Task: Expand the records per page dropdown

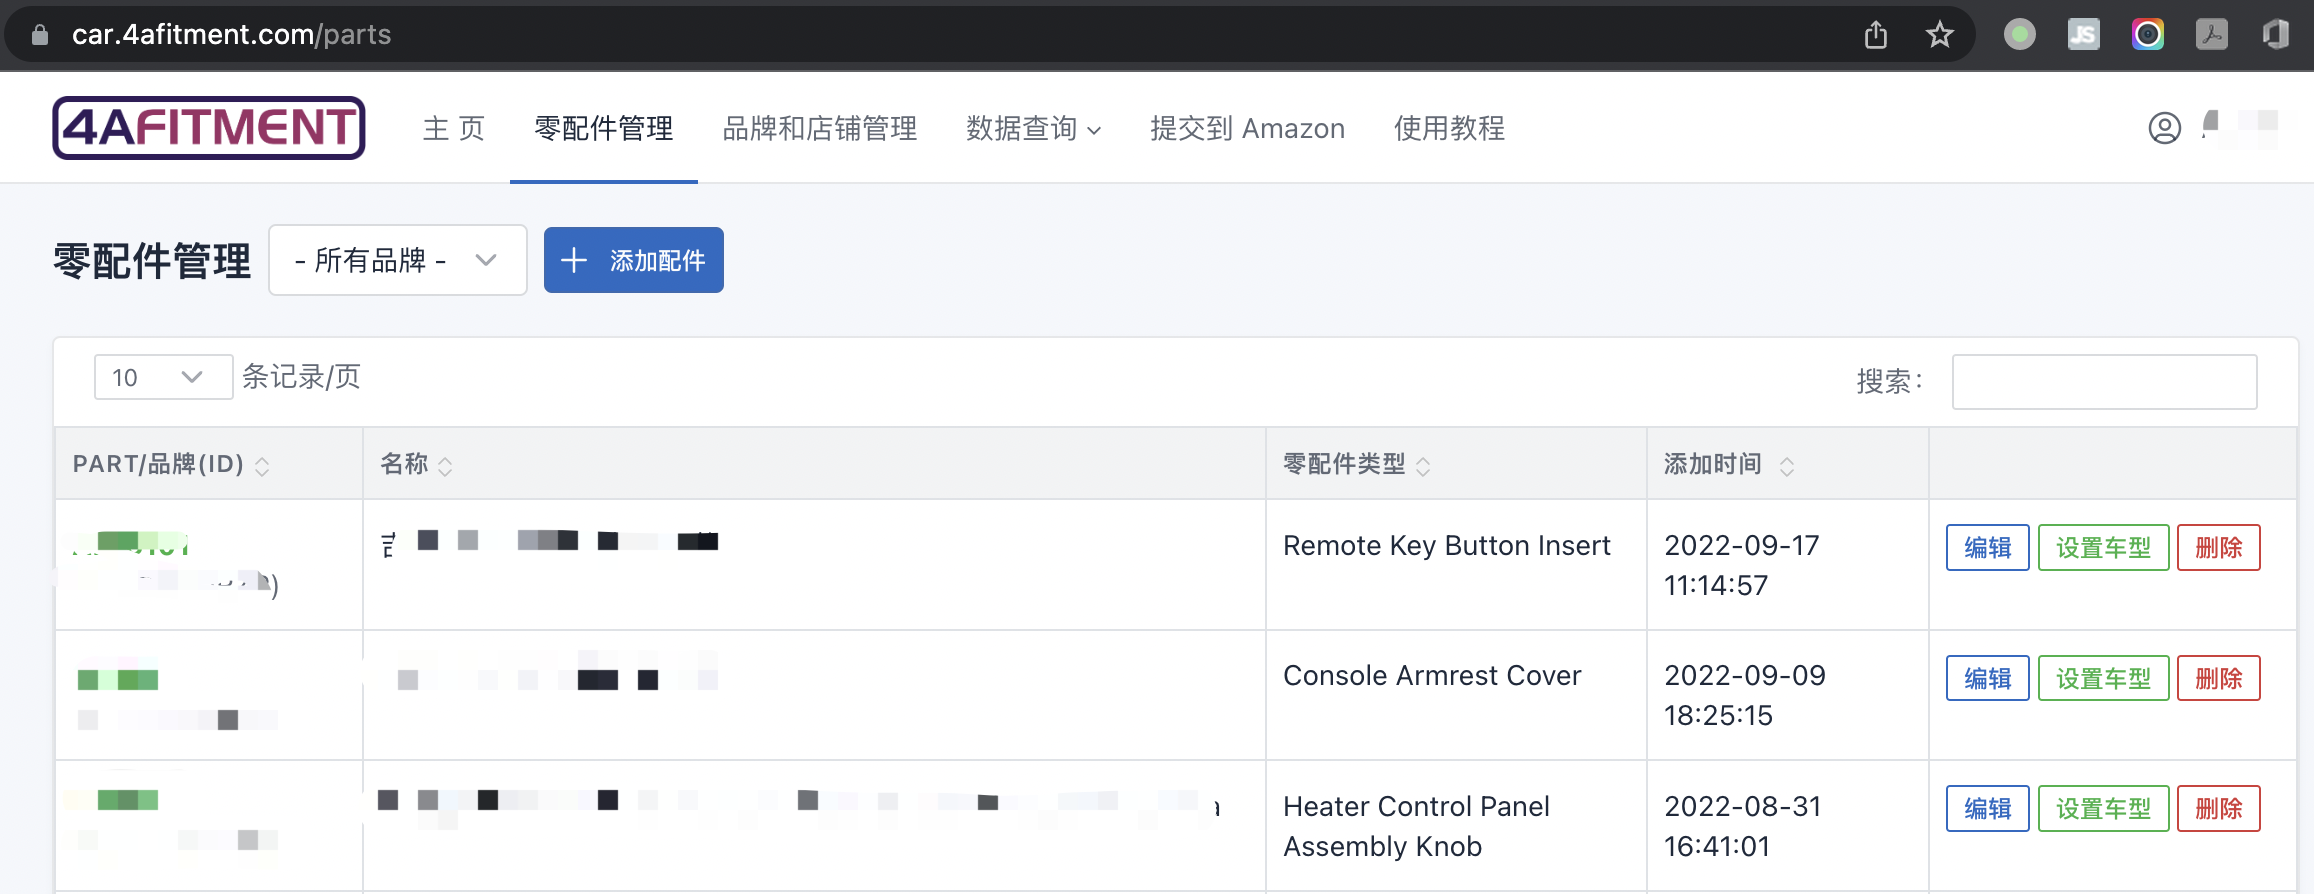Action: click(163, 377)
